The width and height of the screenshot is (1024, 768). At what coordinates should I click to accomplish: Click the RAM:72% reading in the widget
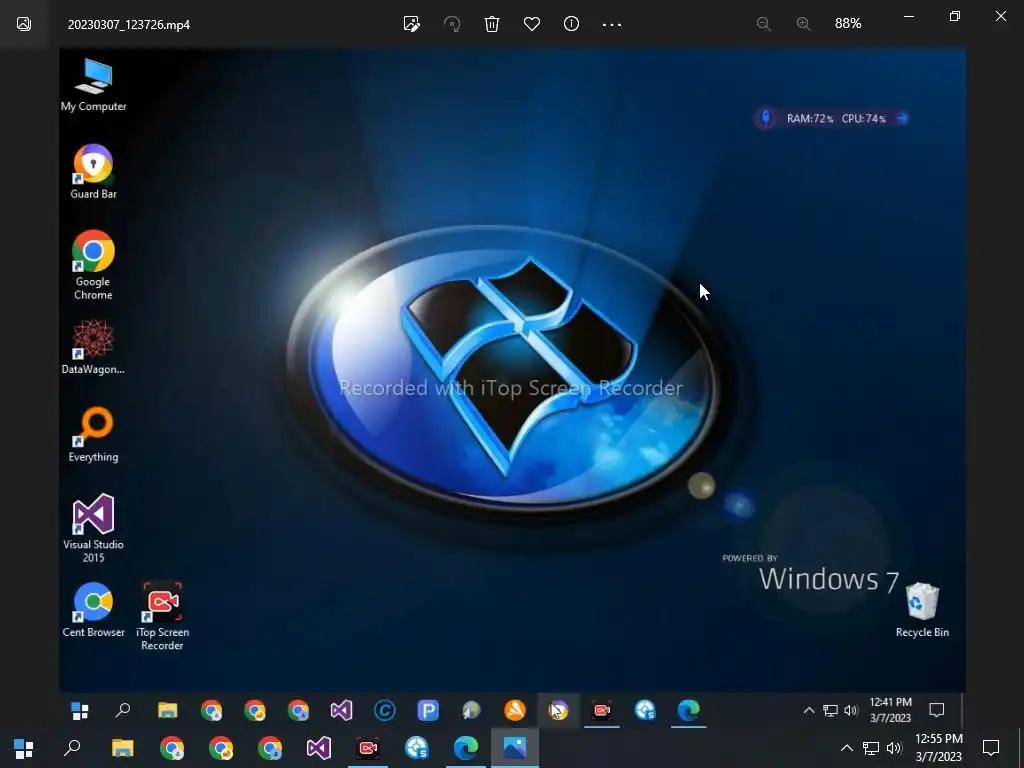tap(810, 119)
